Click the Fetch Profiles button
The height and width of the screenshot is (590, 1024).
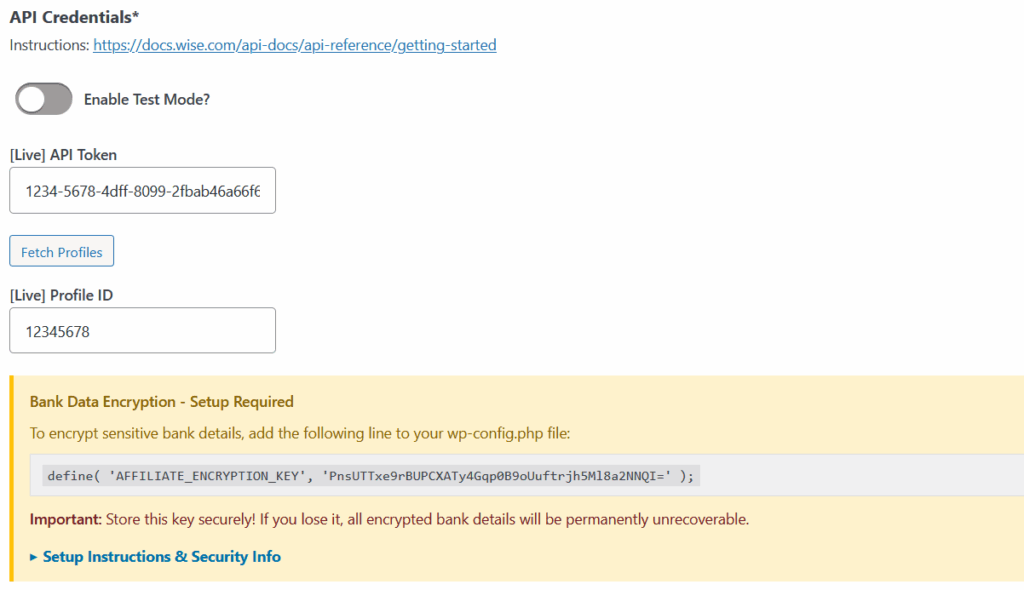pyautogui.click(x=61, y=252)
